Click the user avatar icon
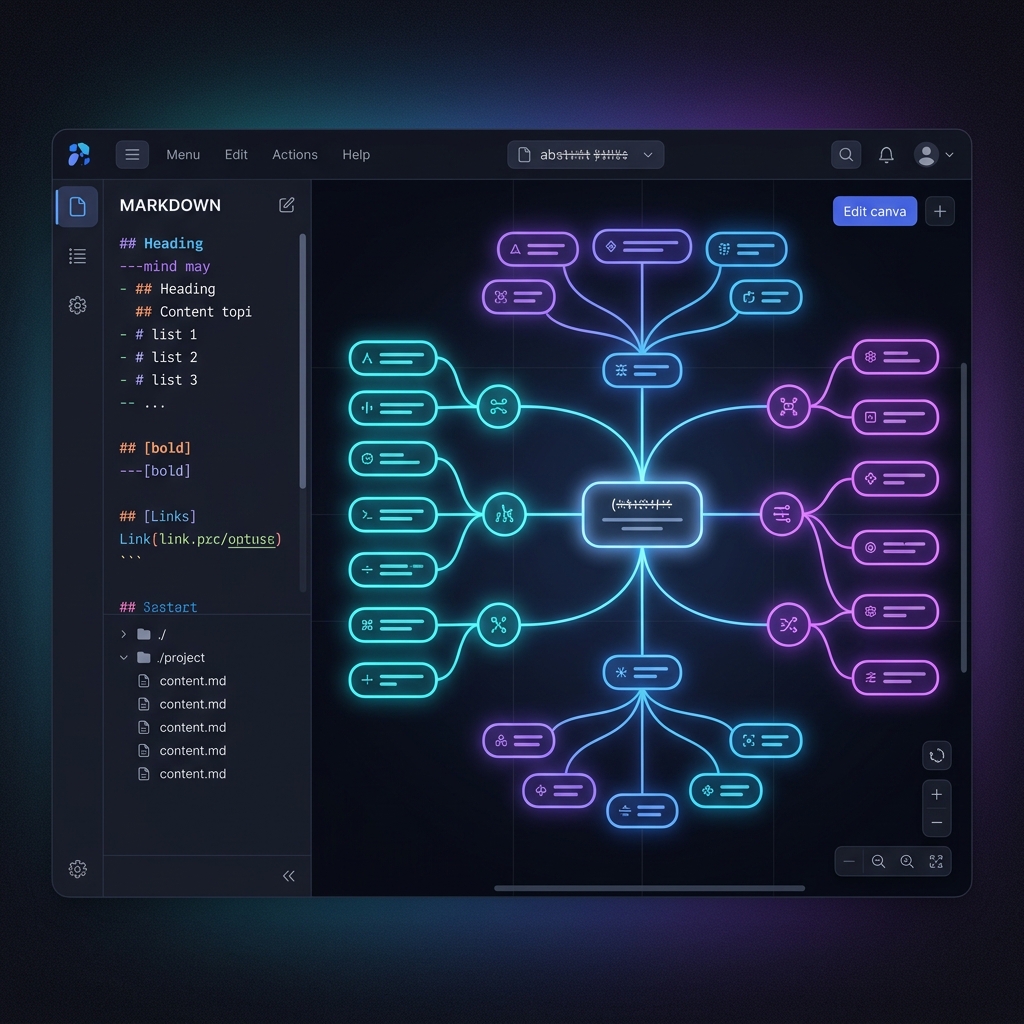The image size is (1024, 1024). pos(926,155)
